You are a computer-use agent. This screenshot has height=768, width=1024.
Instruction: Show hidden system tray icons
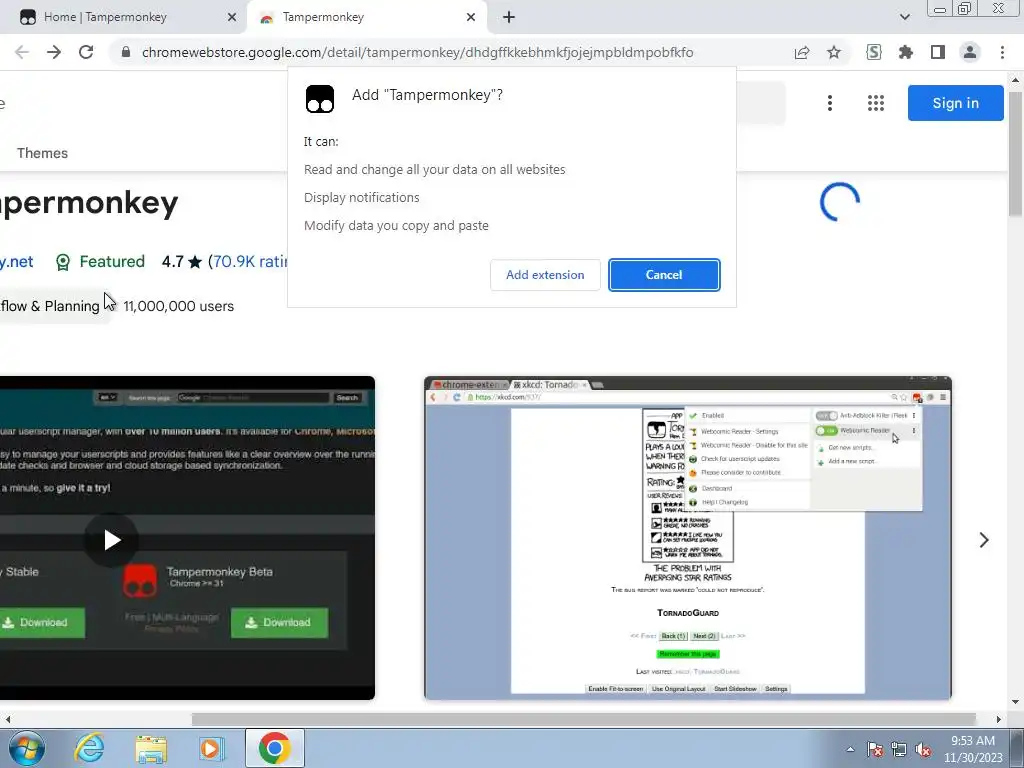click(850, 749)
